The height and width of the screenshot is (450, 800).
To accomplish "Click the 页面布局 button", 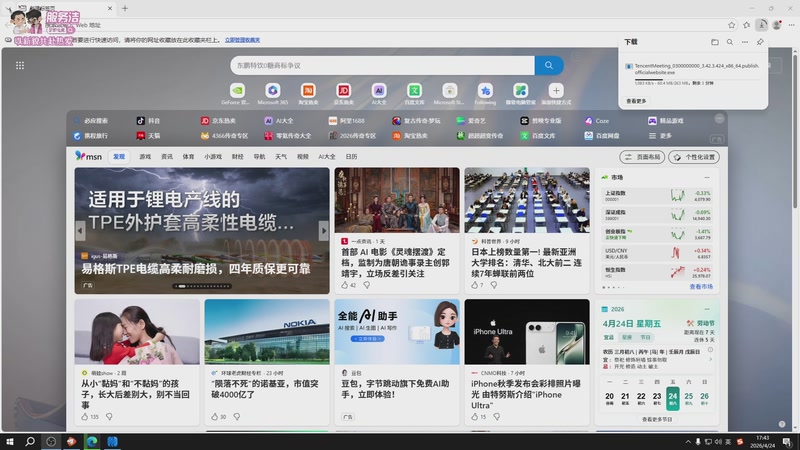I will point(642,157).
